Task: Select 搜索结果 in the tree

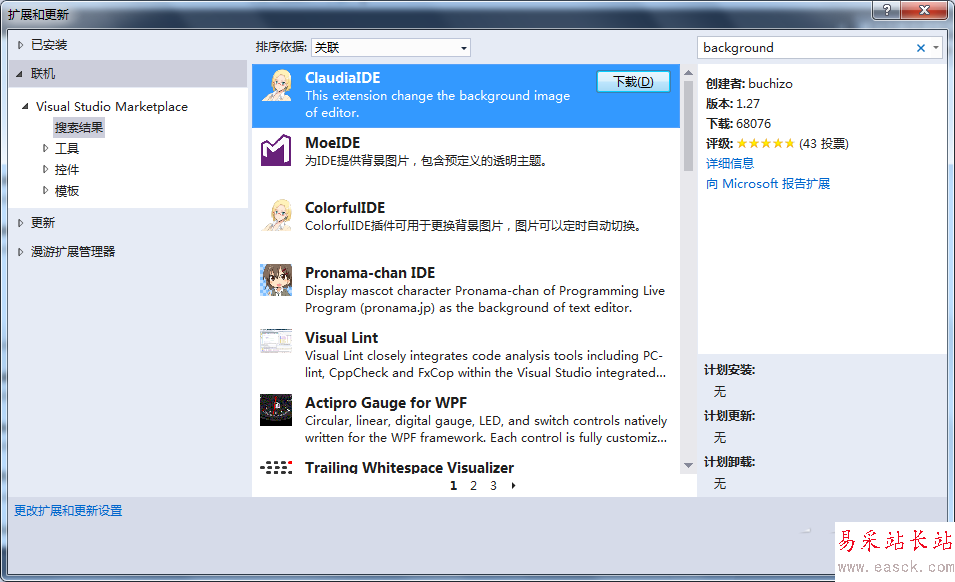Action: point(79,127)
